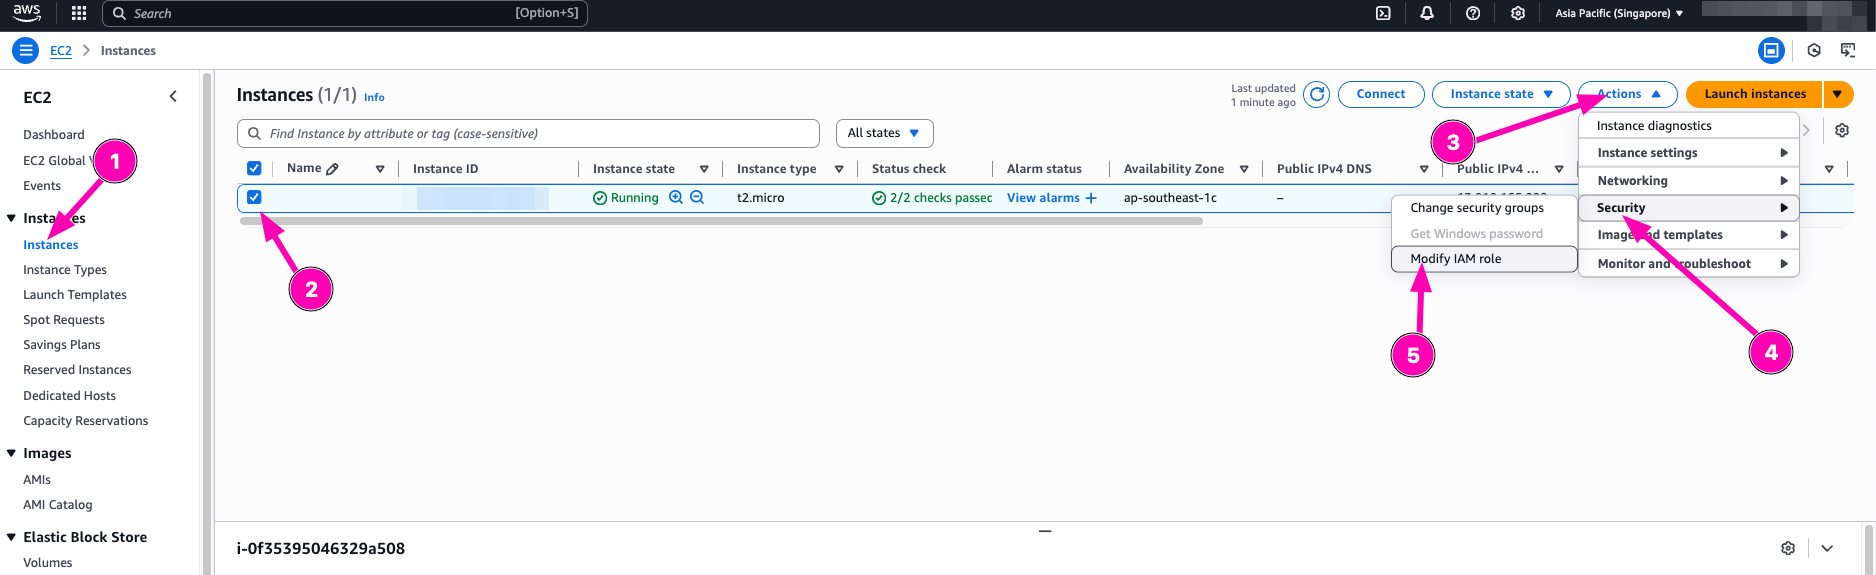Click the zoom-in icon beside Running
Viewport: 1876px width, 575px height.
(676, 198)
